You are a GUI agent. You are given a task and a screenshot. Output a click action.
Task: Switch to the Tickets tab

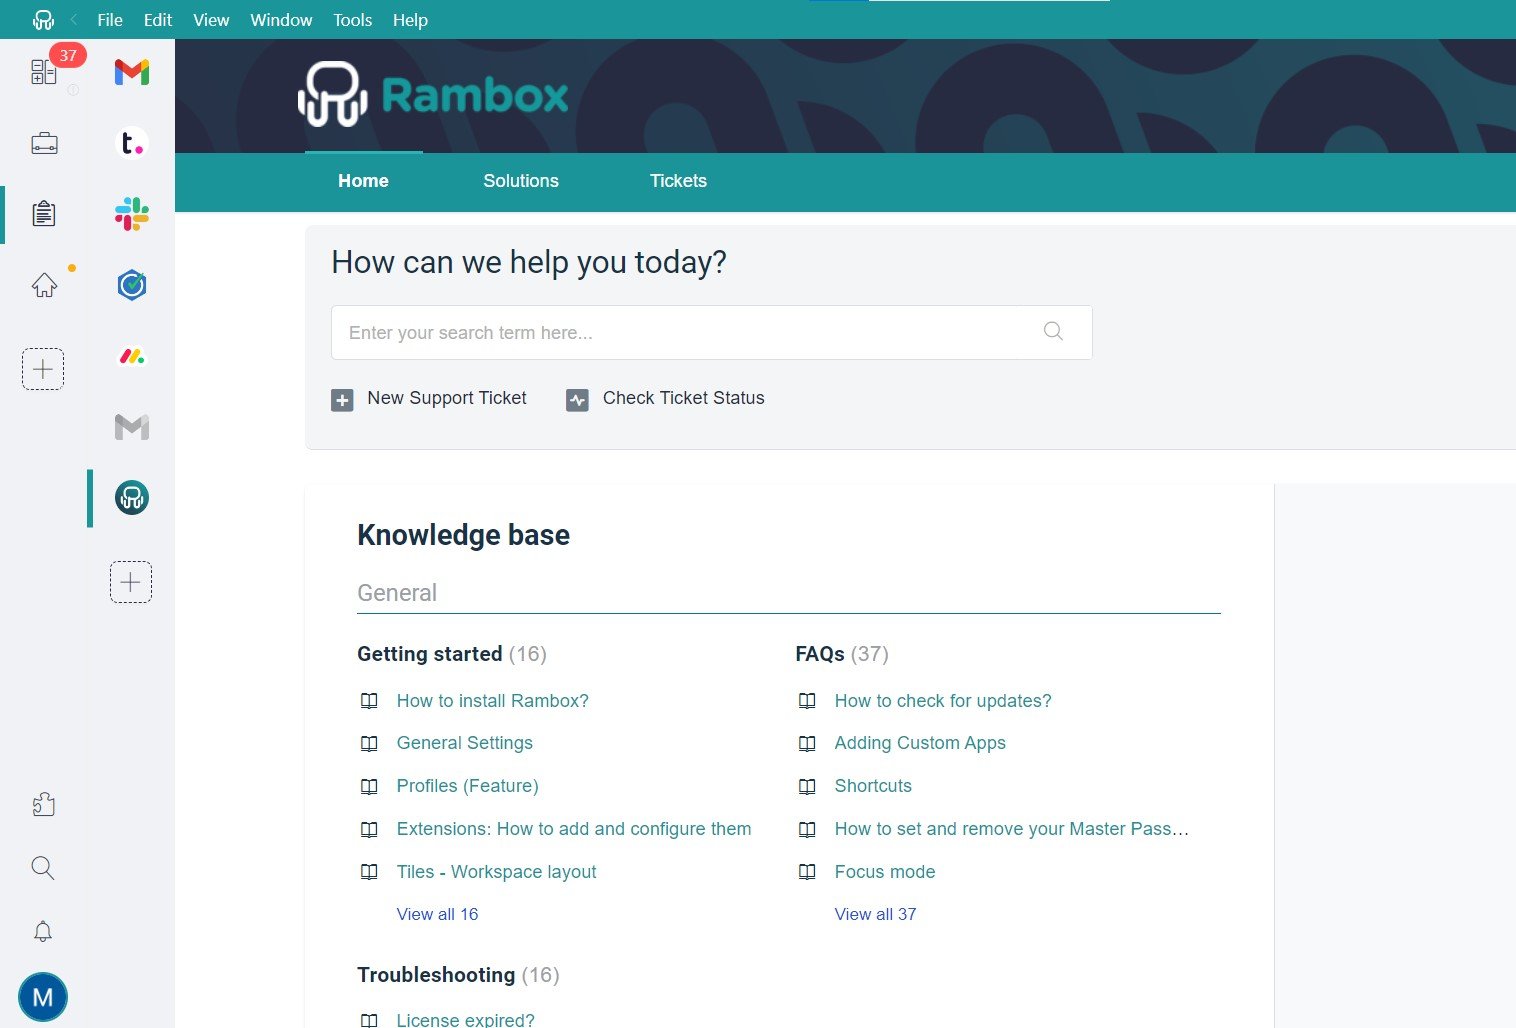tap(678, 181)
